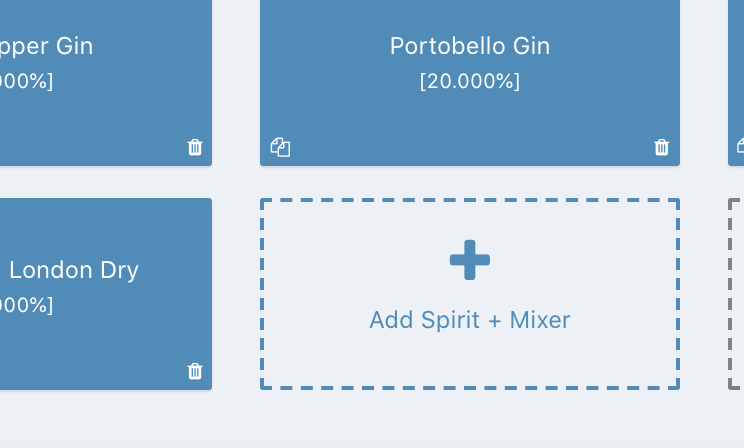Click copy icon on right-edge partial card
Viewport: 744px width, 448px height.
(740, 146)
